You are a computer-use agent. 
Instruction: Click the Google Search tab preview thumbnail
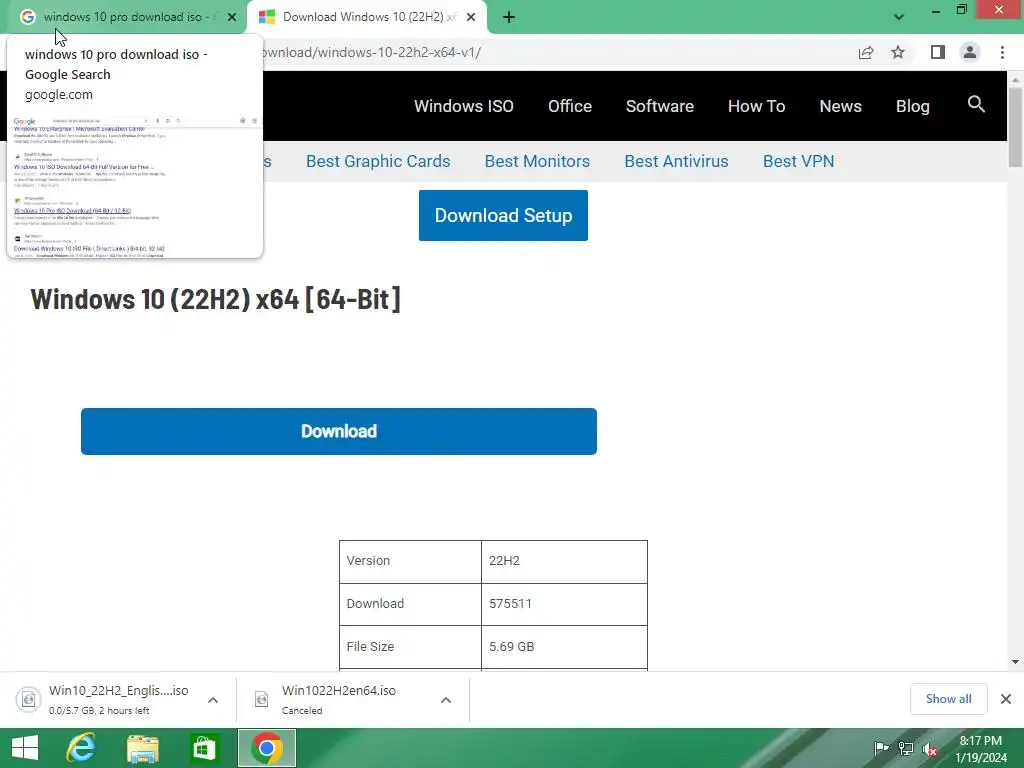click(135, 185)
